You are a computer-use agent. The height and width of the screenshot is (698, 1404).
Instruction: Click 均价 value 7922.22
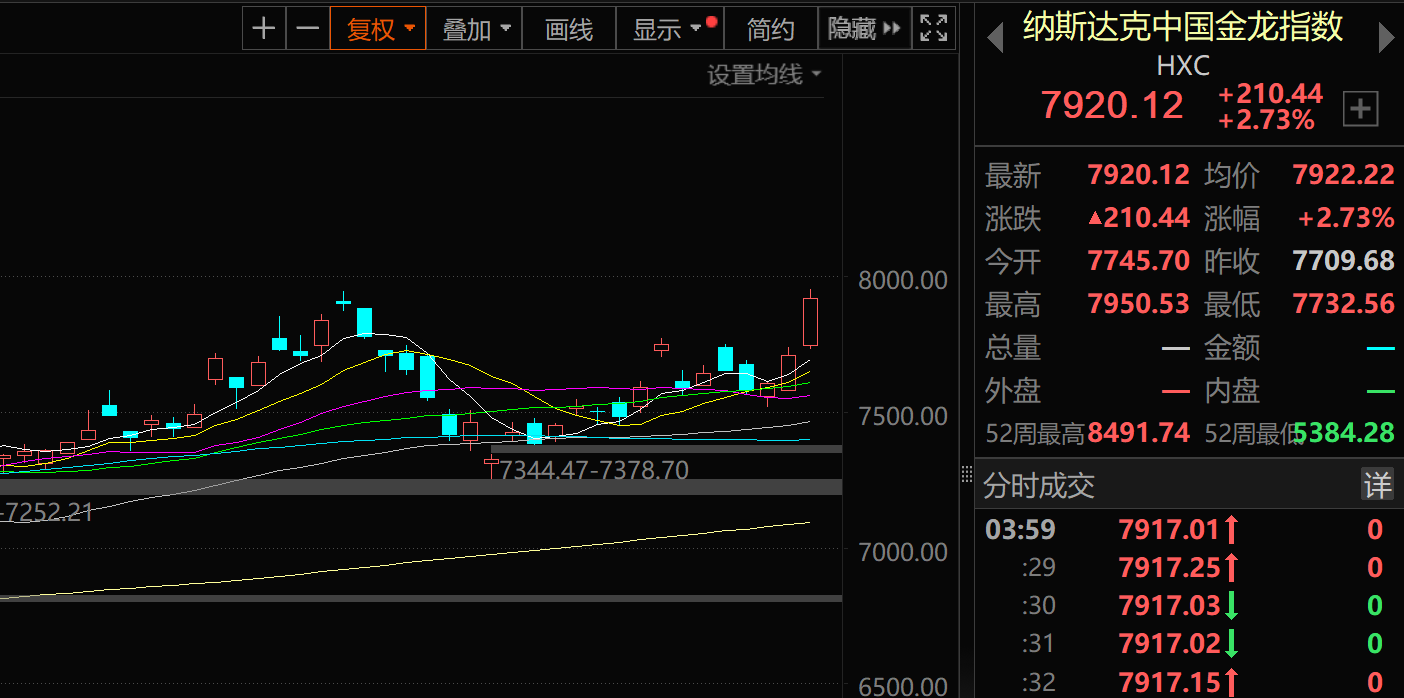click(x=1343, y=175)
